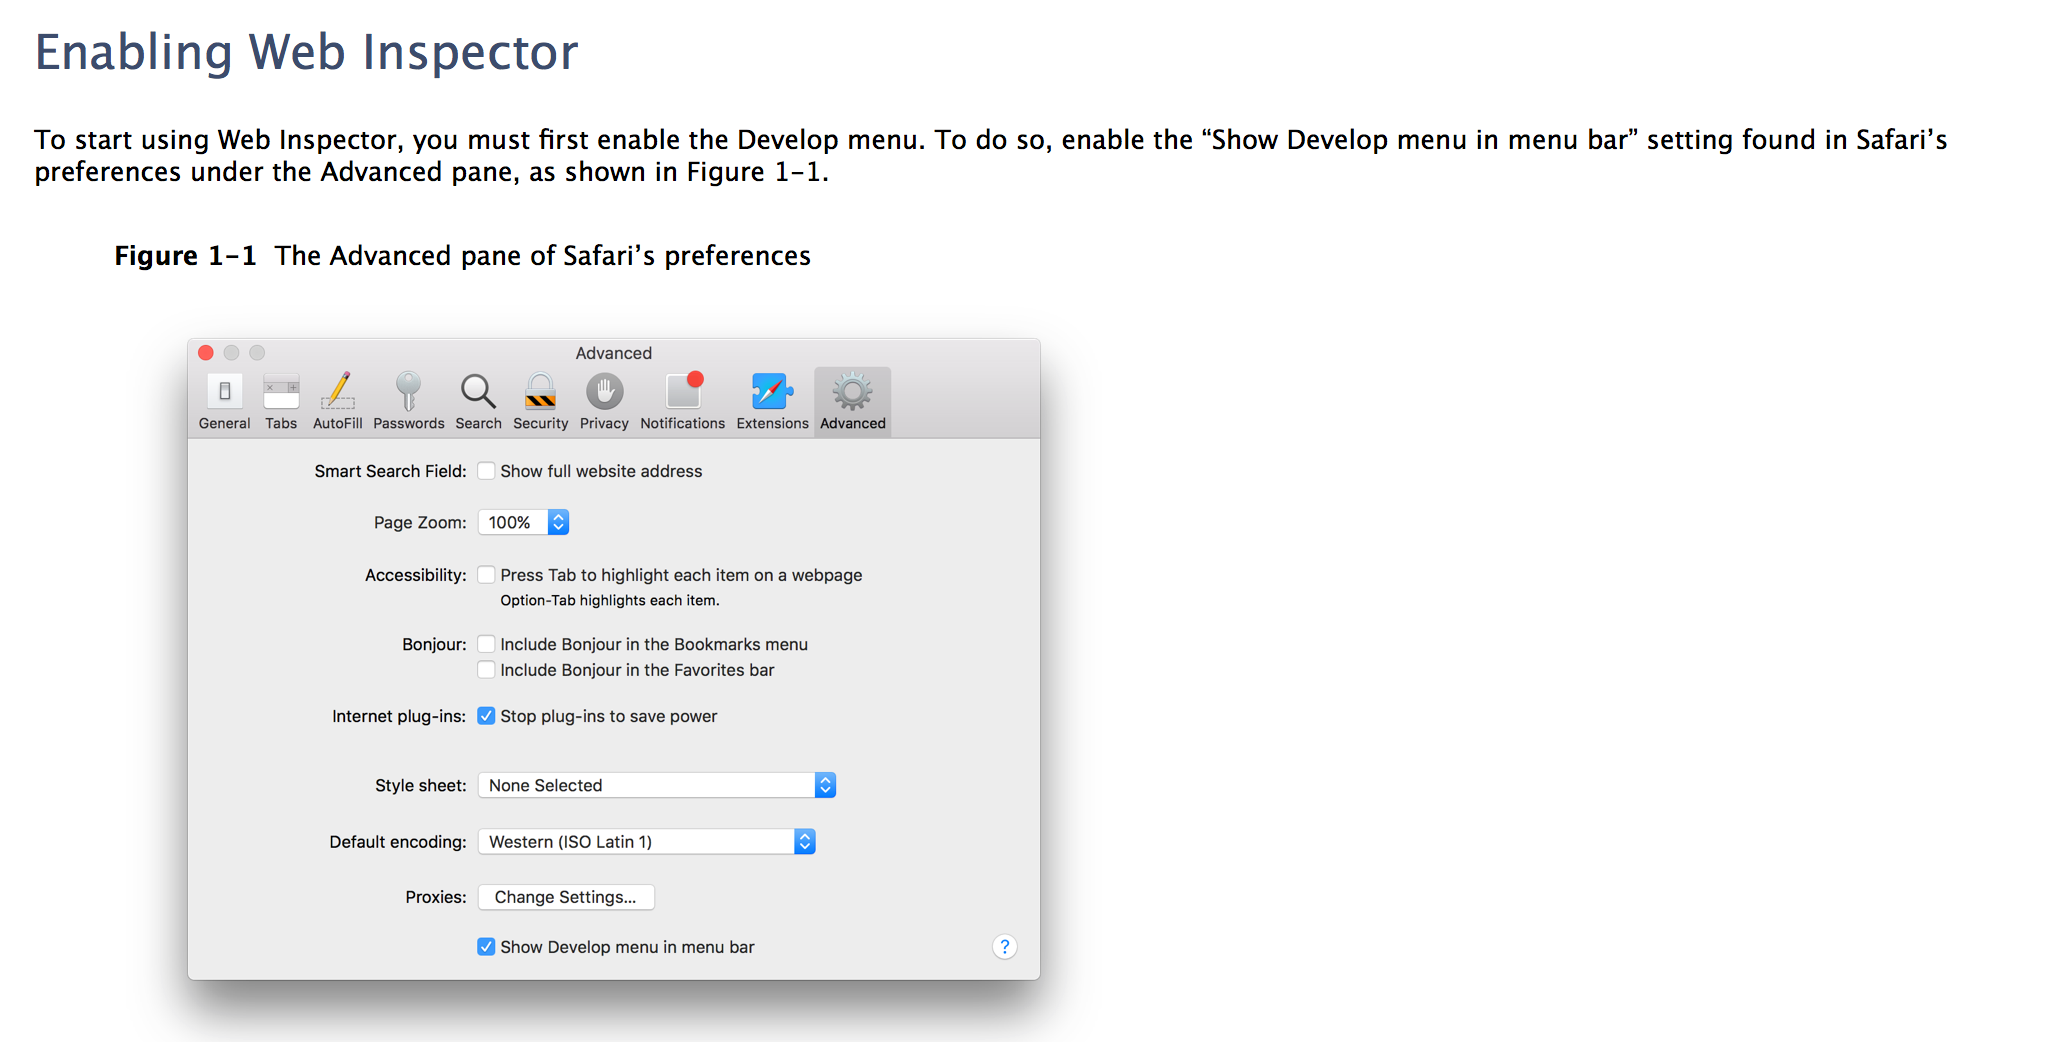Click the help question mark button
This screenshot has width=2052, height=1042.
tap(1005, 946)
